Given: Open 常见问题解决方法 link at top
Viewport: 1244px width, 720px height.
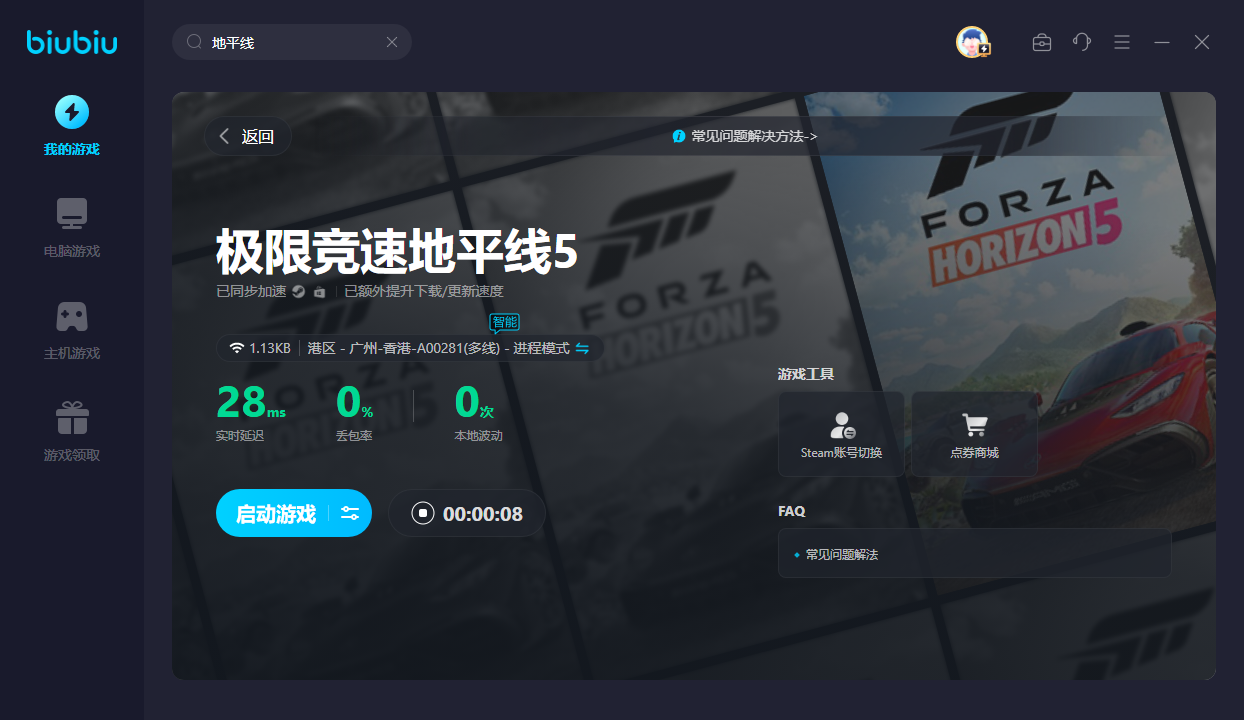Looking at the screenshot, I should [x=746, y=136].
